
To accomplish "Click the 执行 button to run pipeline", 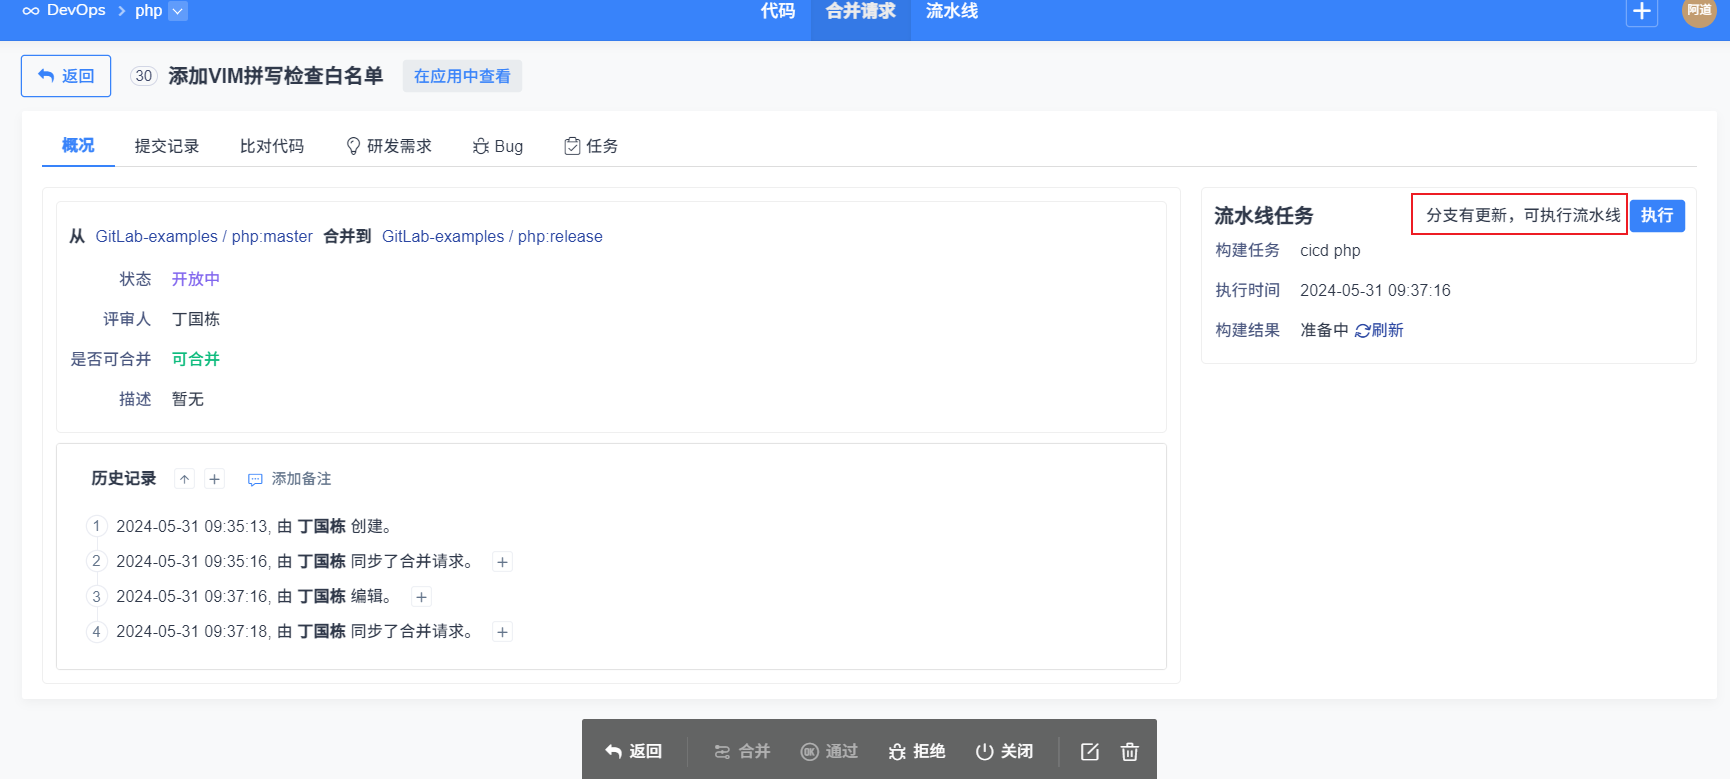I will [1656, 215].
